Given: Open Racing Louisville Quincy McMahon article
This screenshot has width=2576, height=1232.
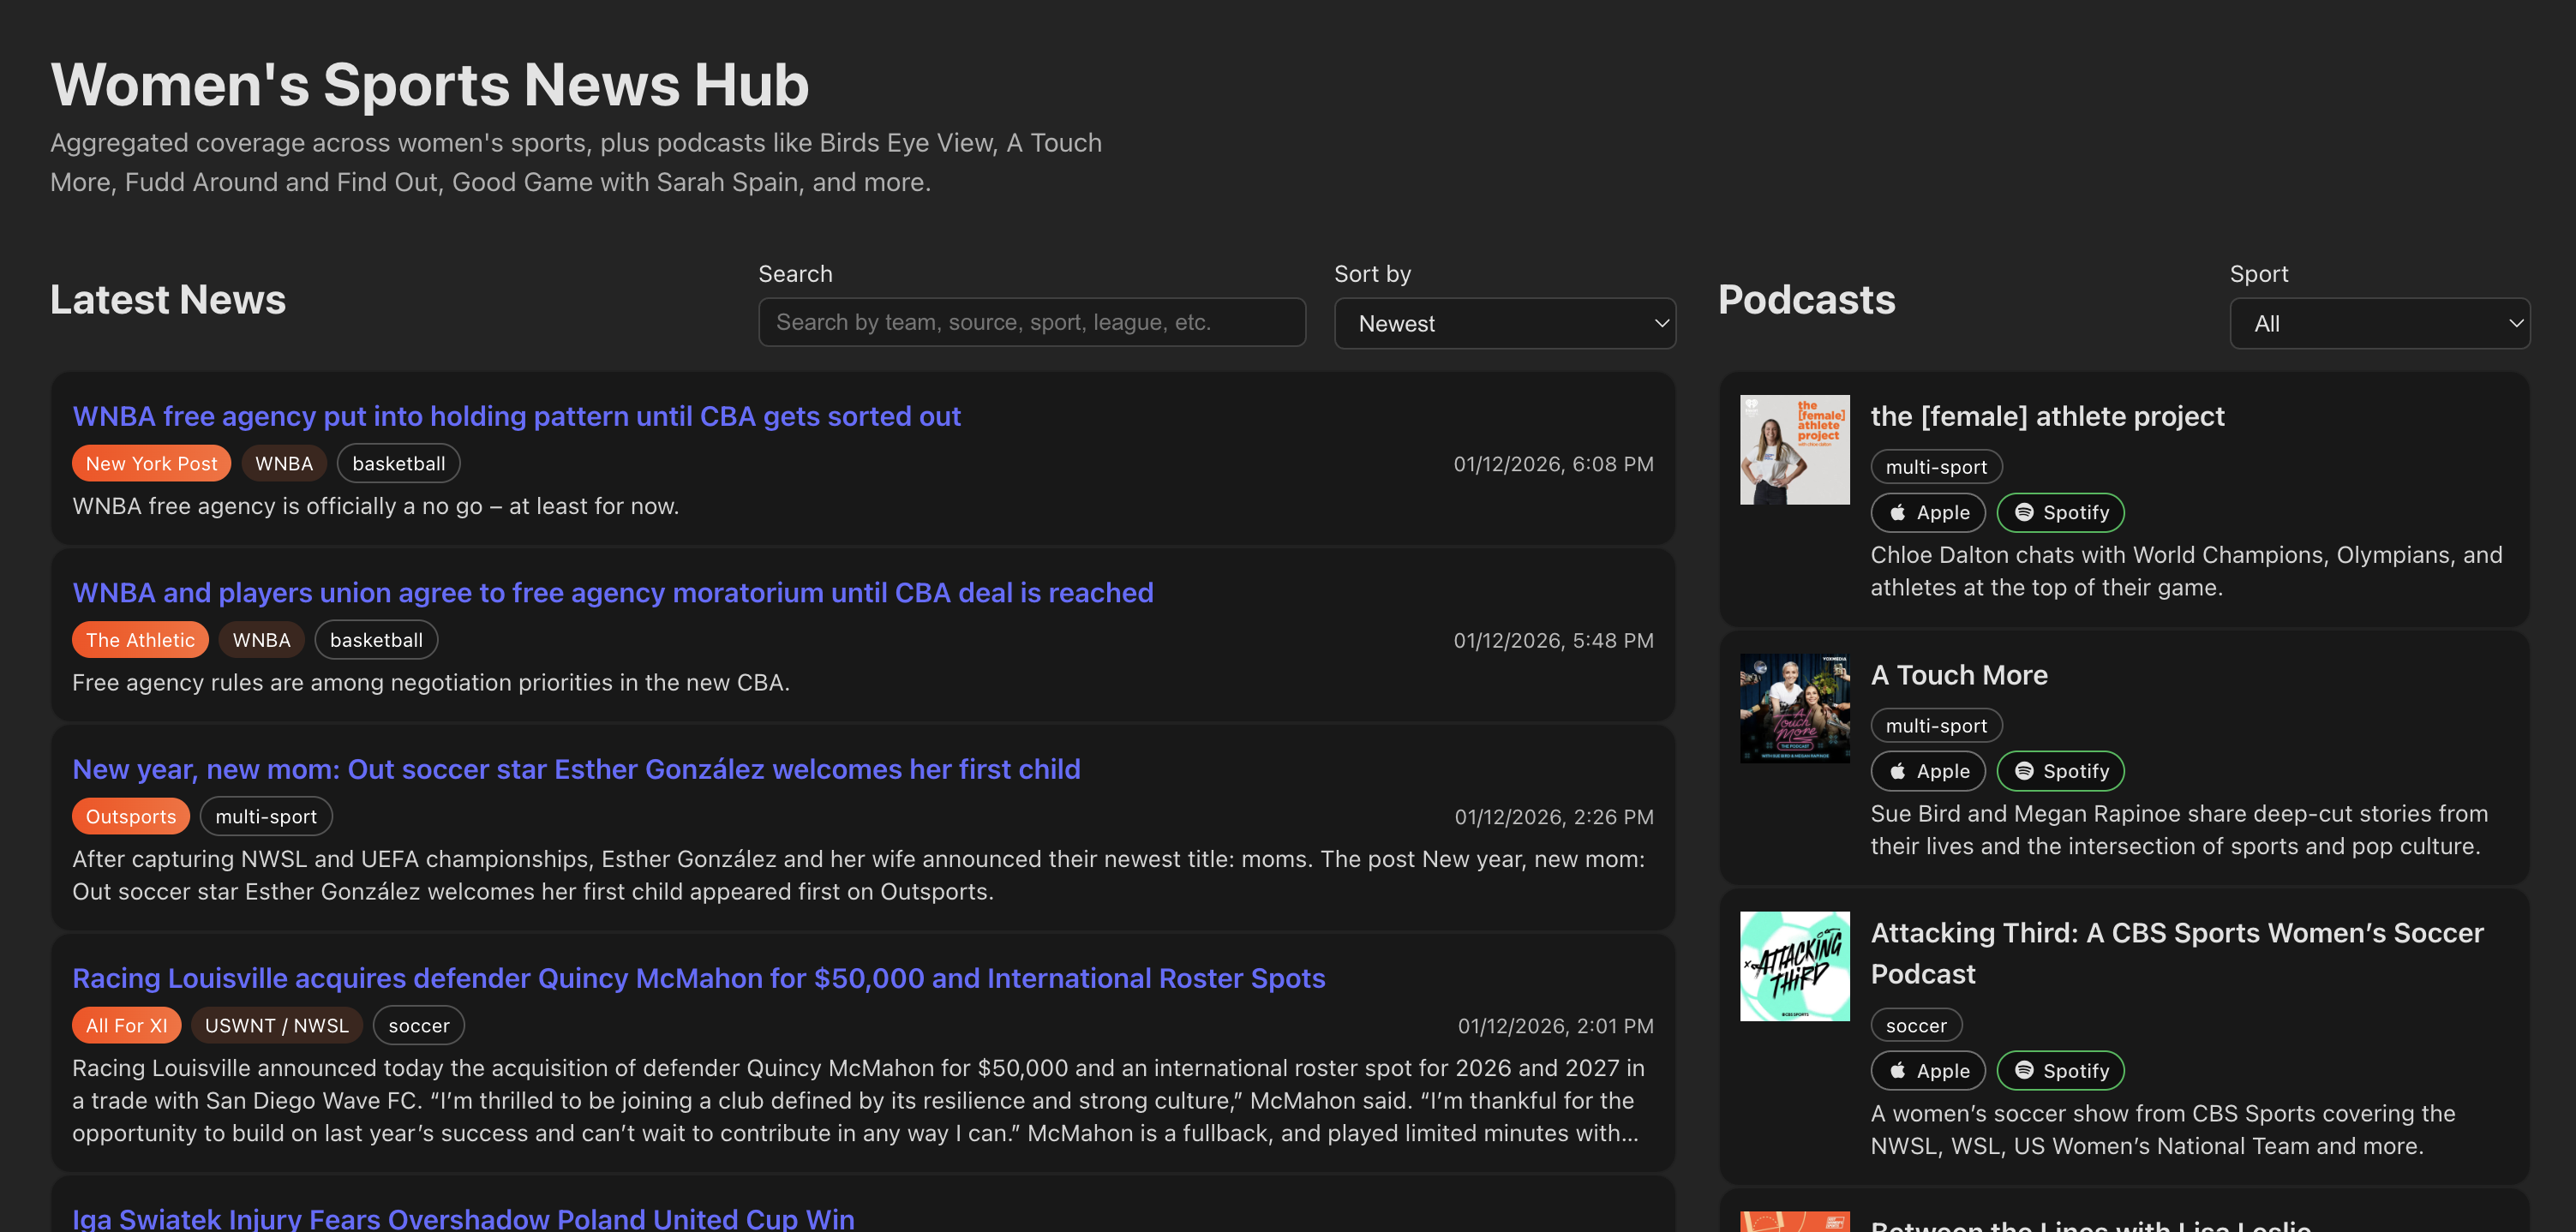Looking at the screenshot, I should [698, 978].
